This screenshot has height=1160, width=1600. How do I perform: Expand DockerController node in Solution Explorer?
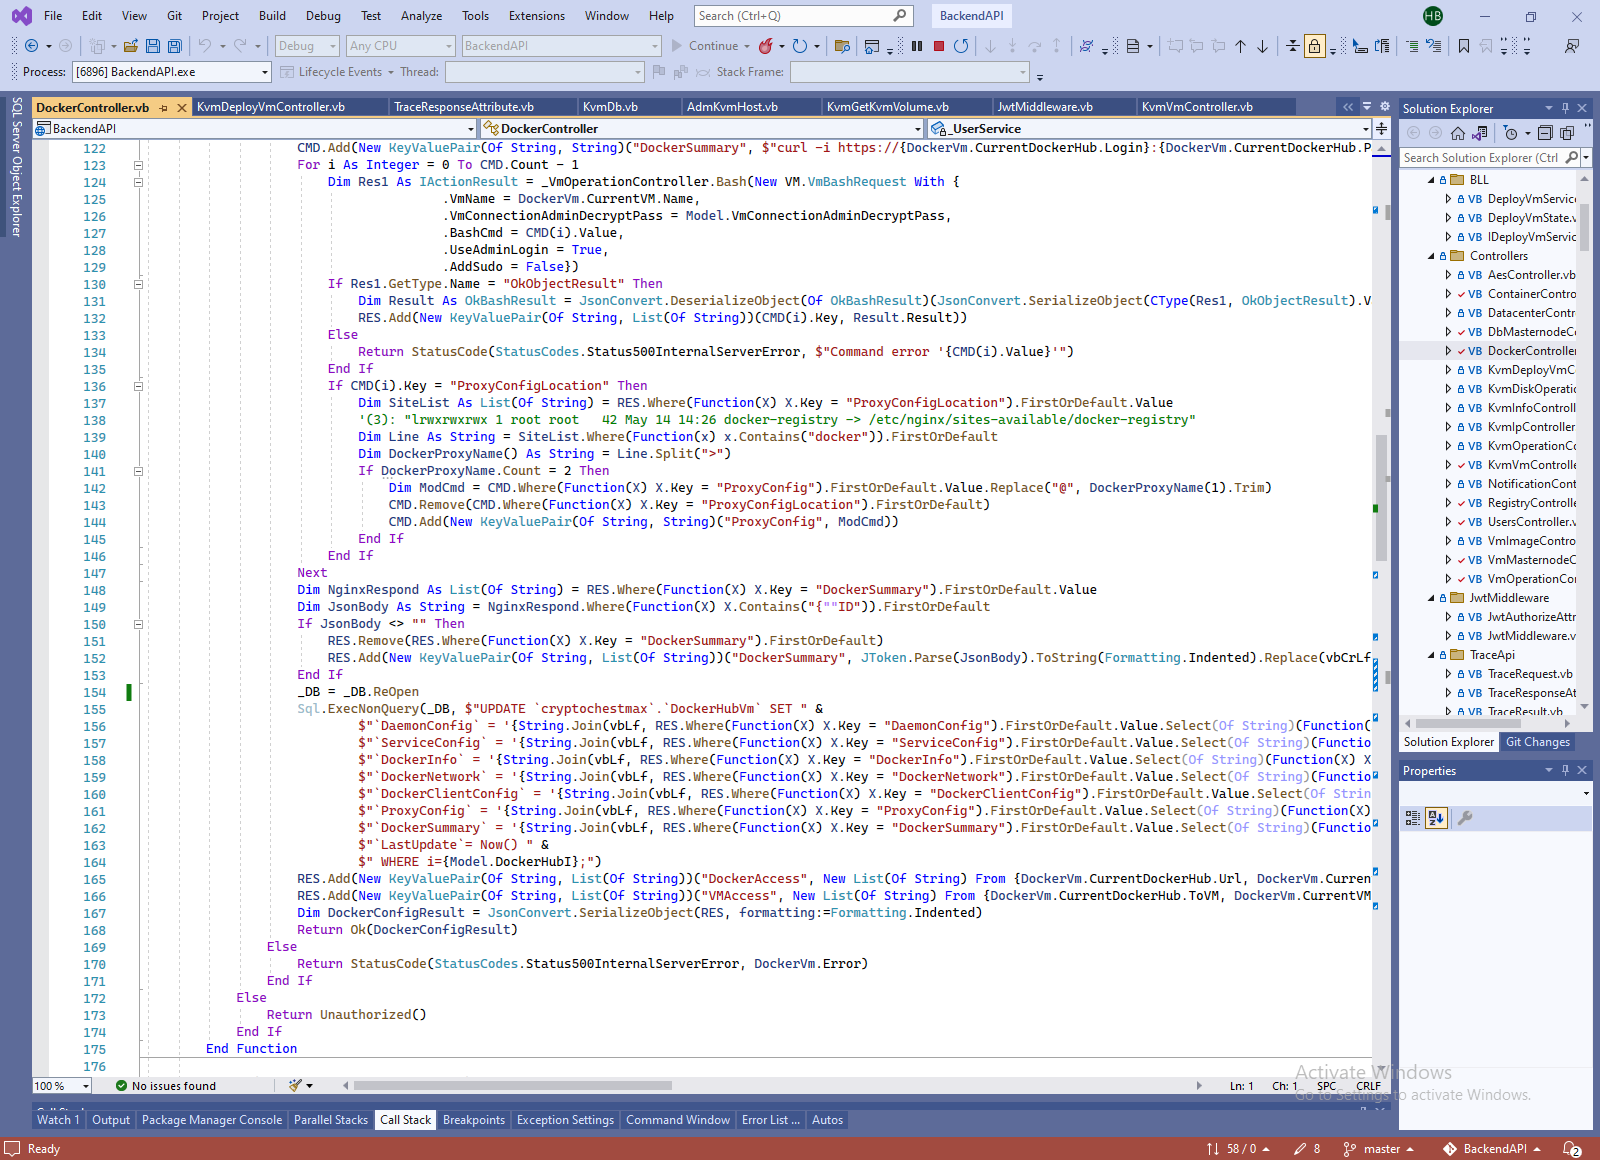coord(1448,351)
